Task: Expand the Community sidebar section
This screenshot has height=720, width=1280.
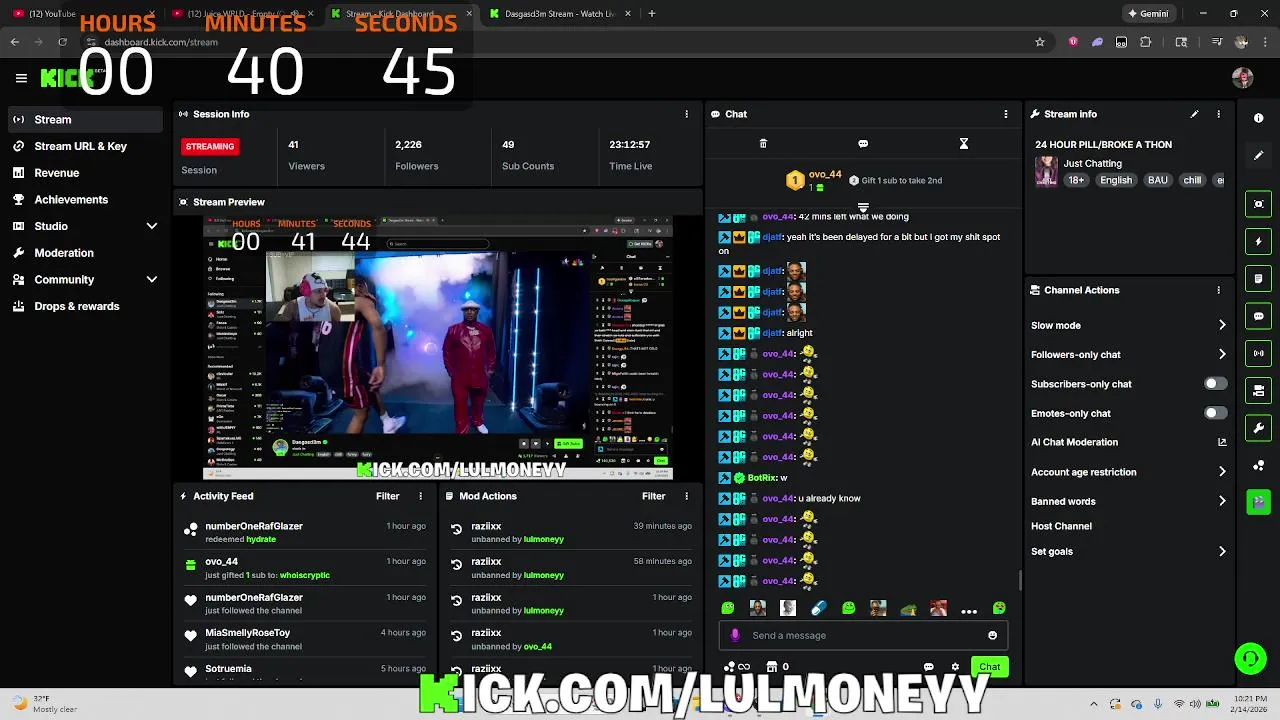Action: click(x=152, y=280)
